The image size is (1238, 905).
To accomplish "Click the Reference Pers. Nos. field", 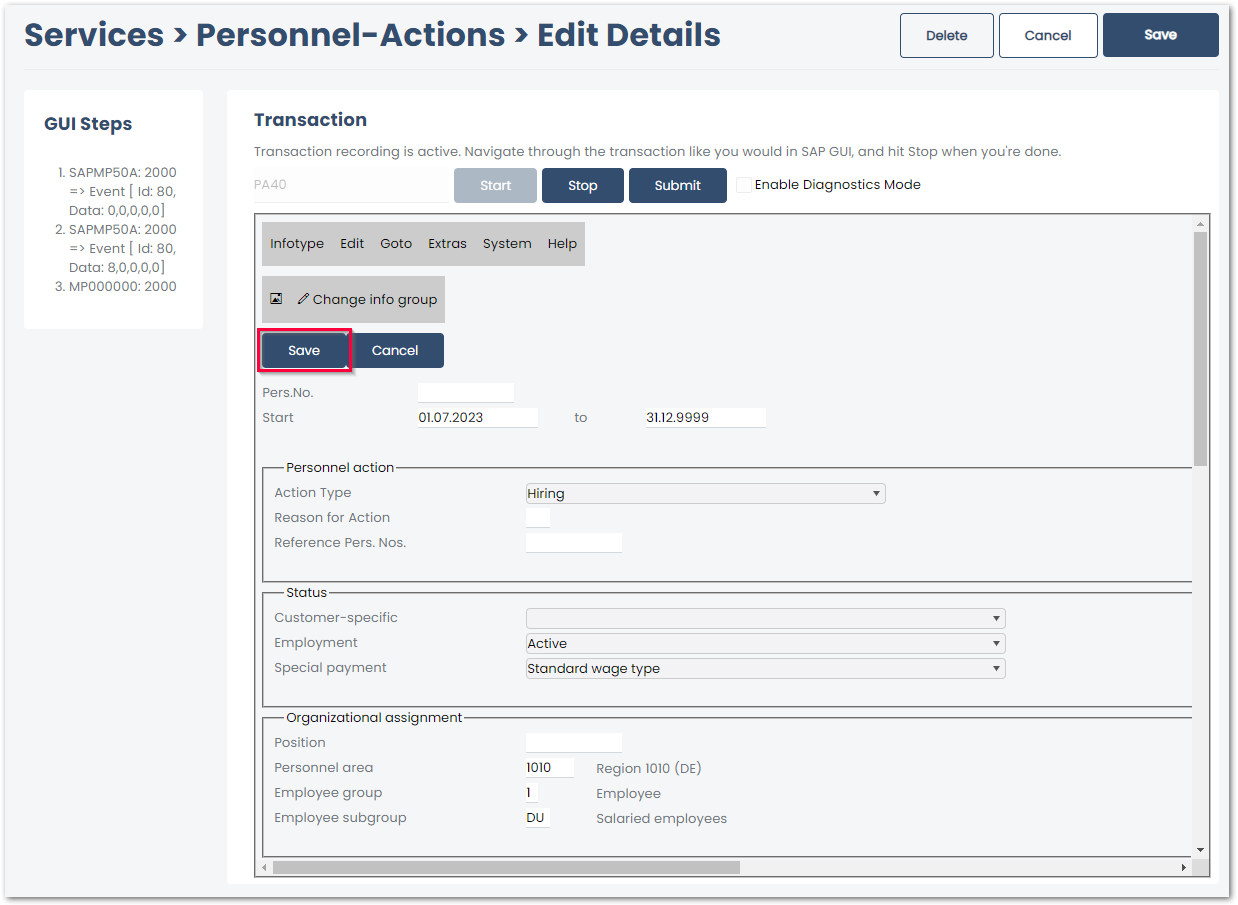I will (x=574, y=543).
